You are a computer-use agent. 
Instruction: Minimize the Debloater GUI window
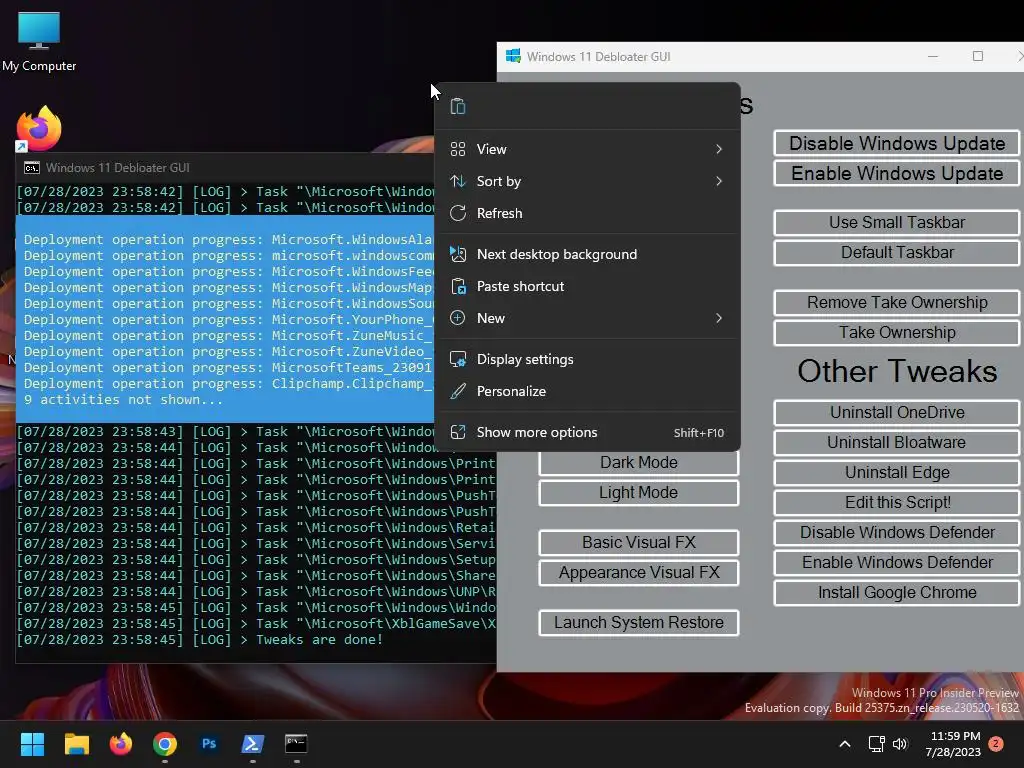click(933, 56)
